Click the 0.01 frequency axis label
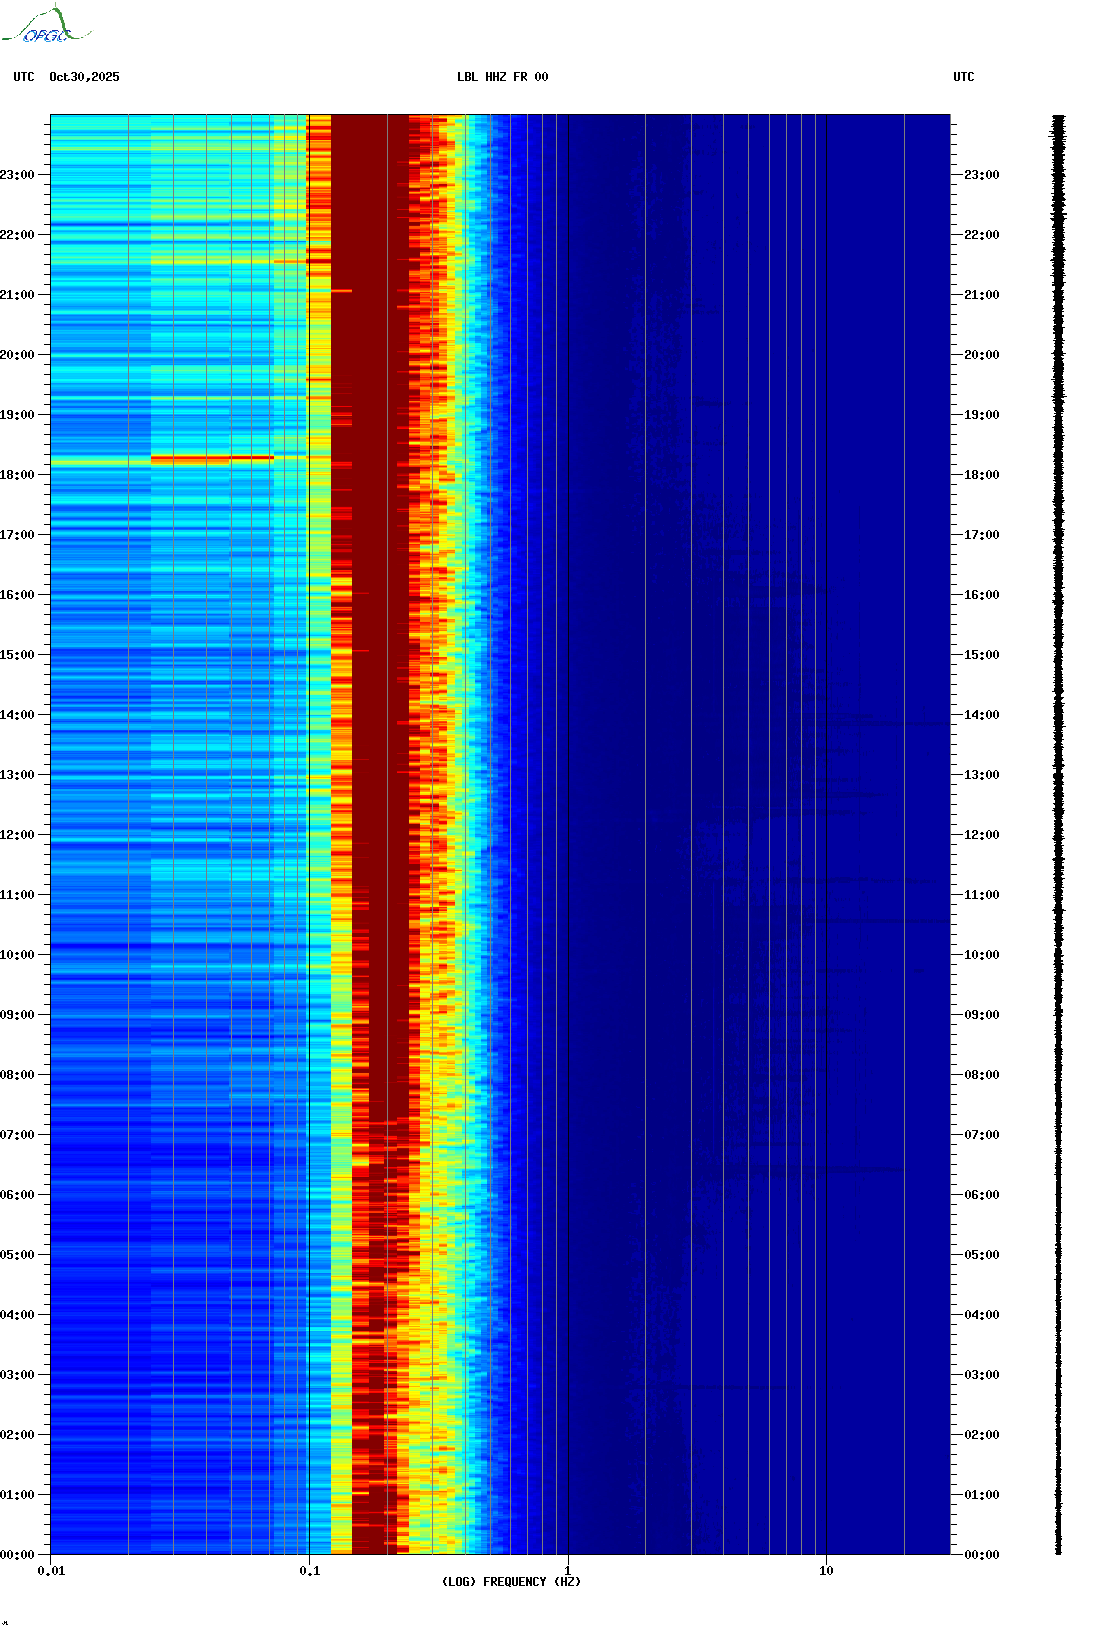The width and height of the screenshot is (1102, 1634). click(x=51, y=1571)
